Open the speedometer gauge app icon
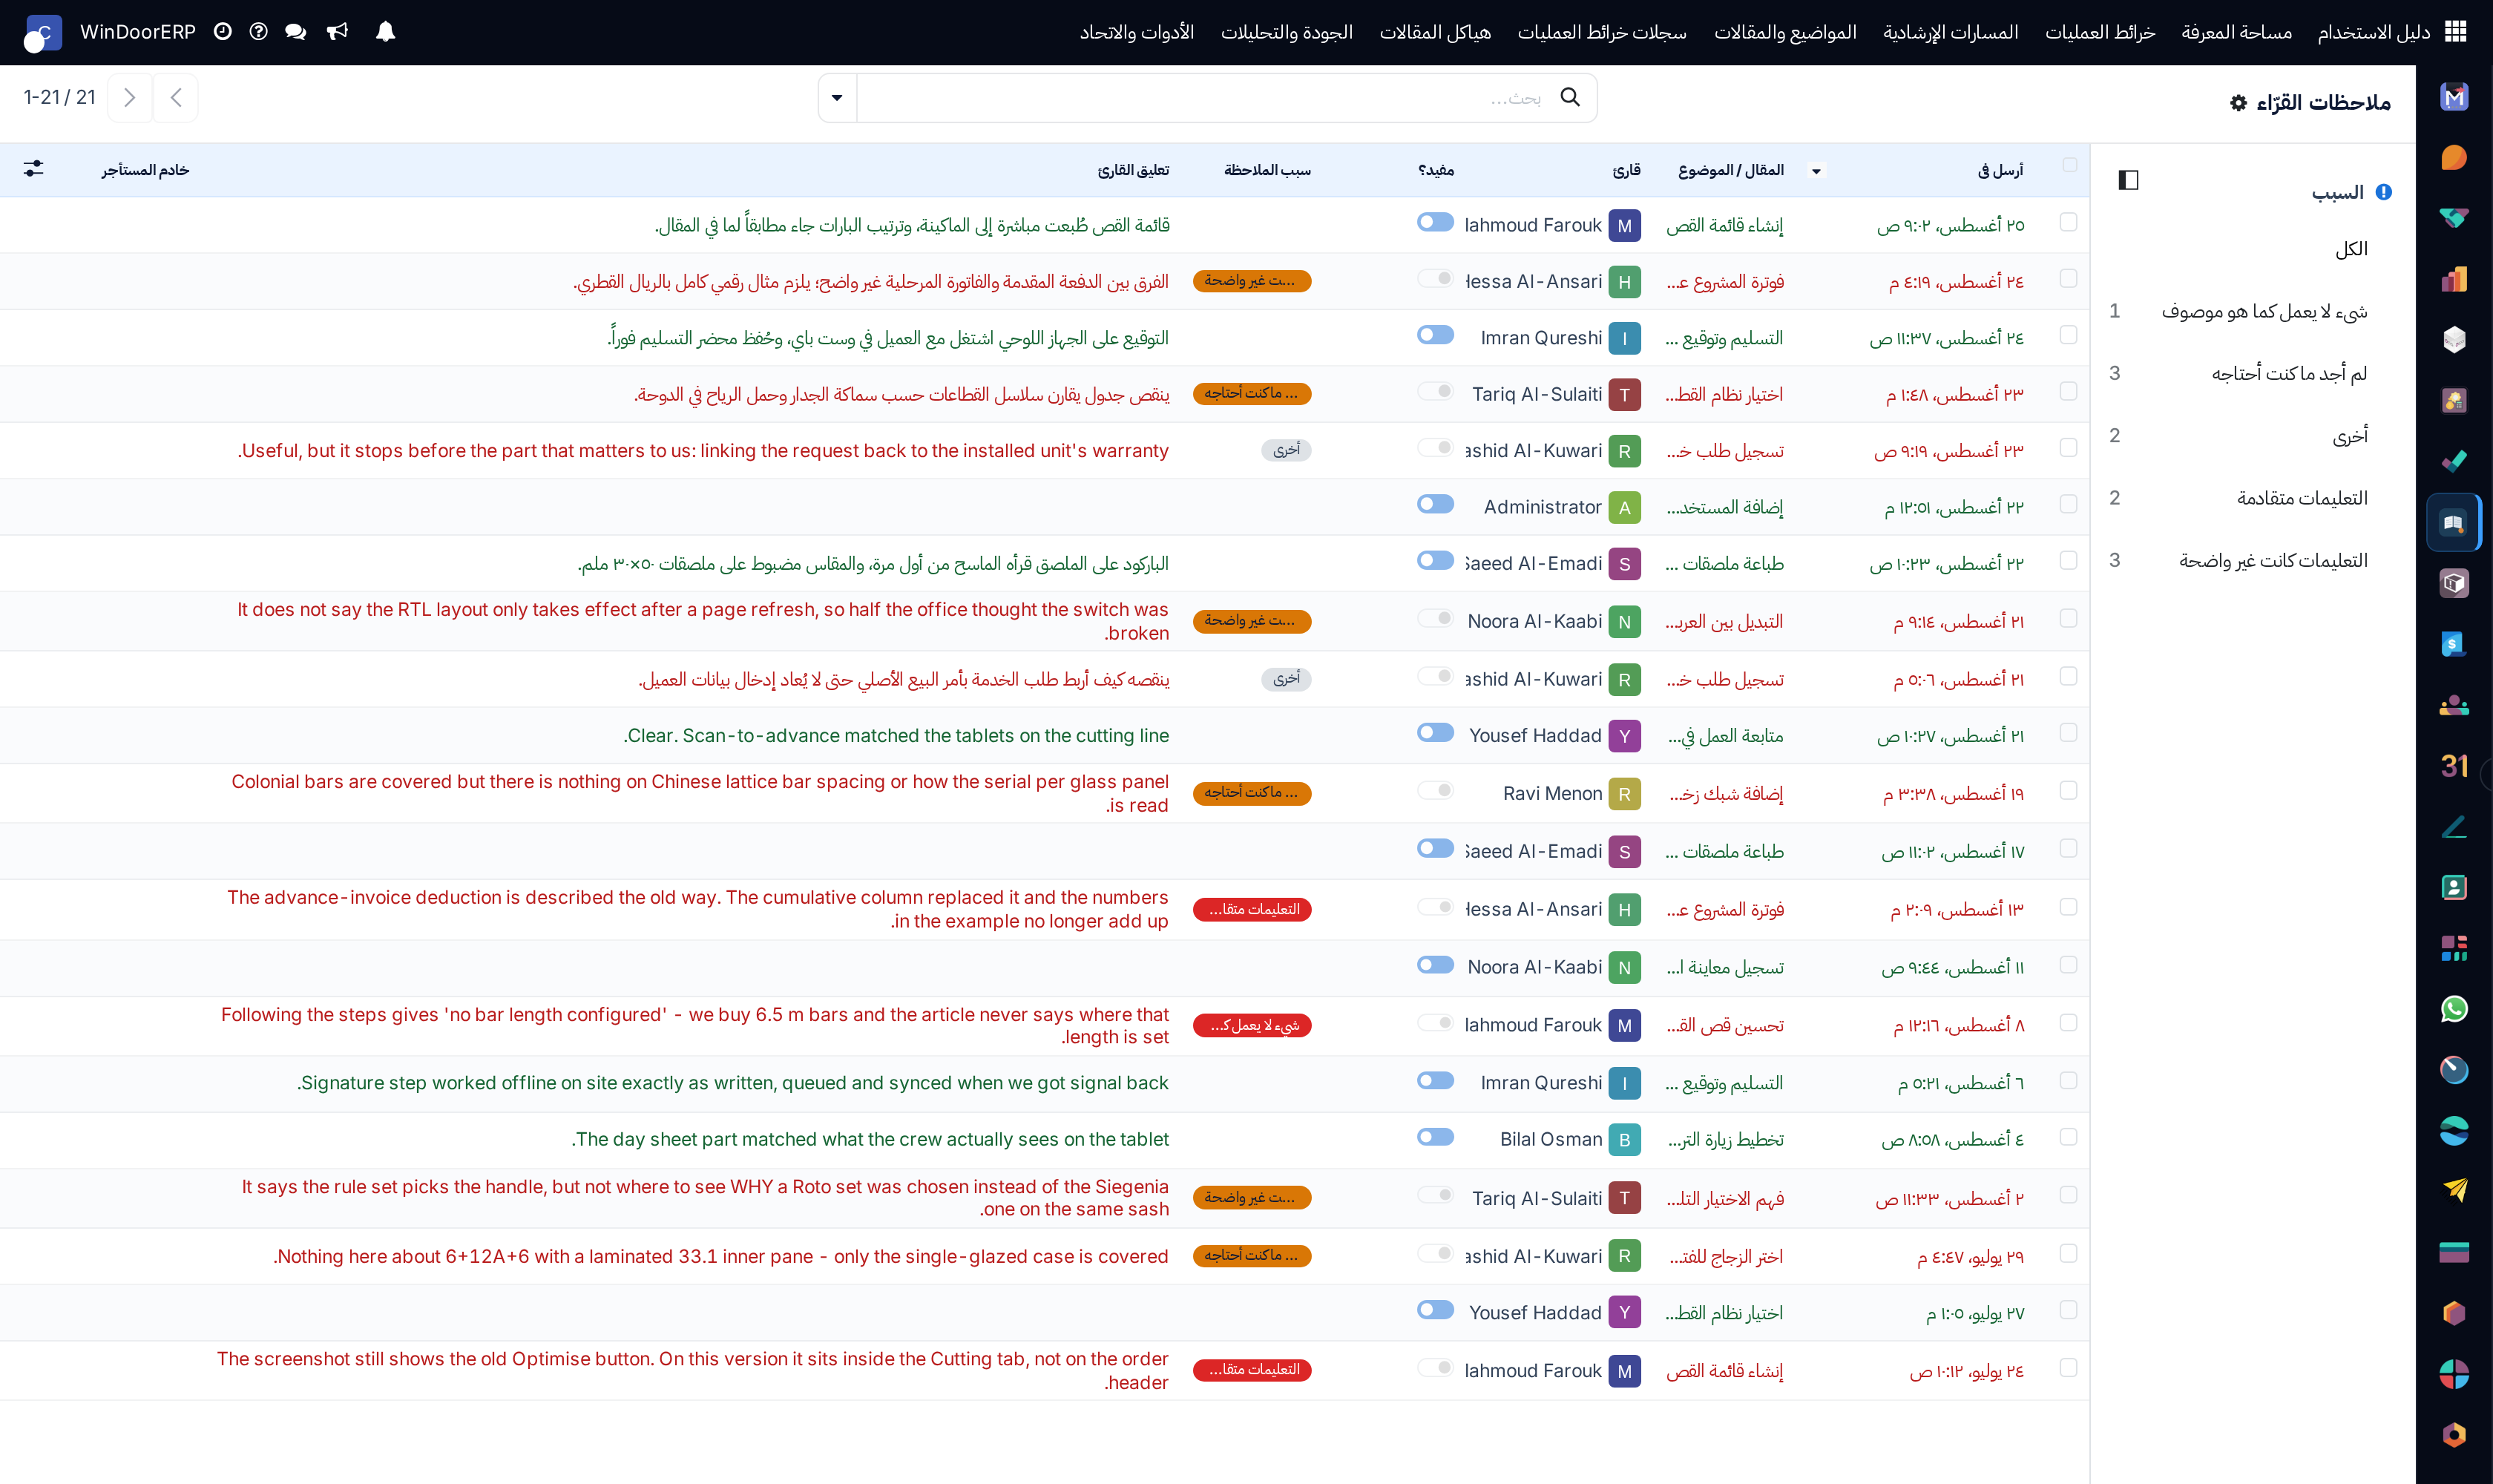Image resolution: width=2493 pixels, height=1484 pixels. click(x=2454, y=1070)
